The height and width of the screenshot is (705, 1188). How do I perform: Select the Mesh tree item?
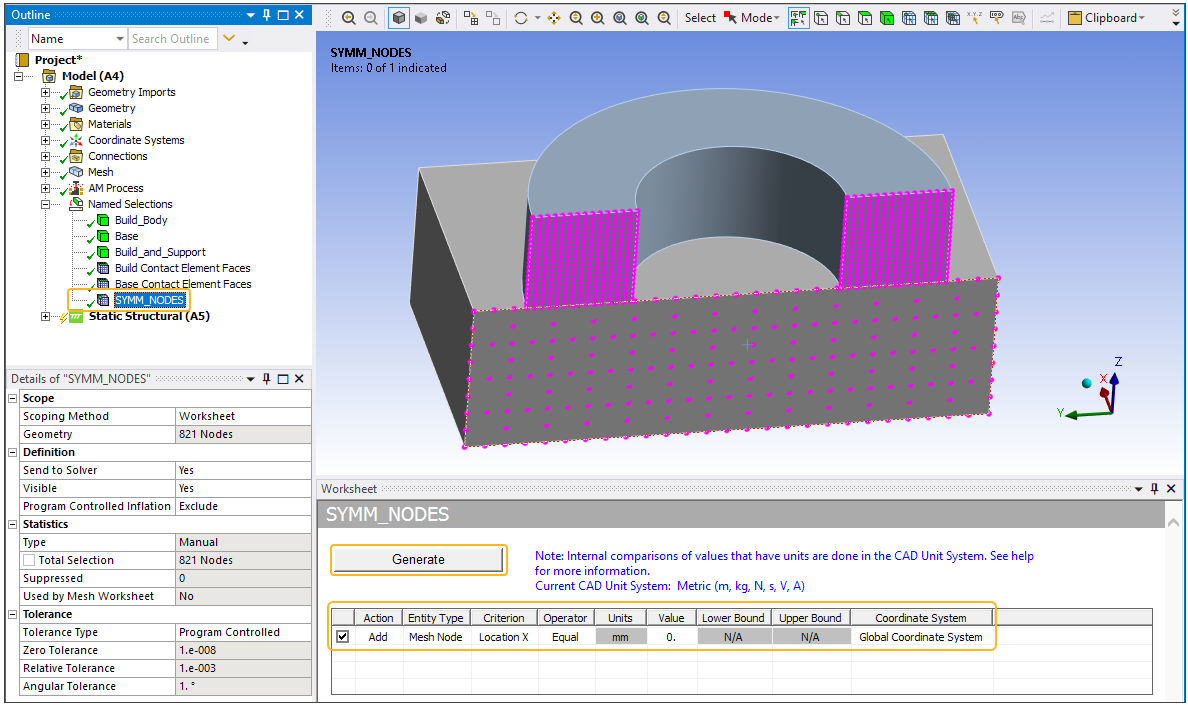click(101, 172)
